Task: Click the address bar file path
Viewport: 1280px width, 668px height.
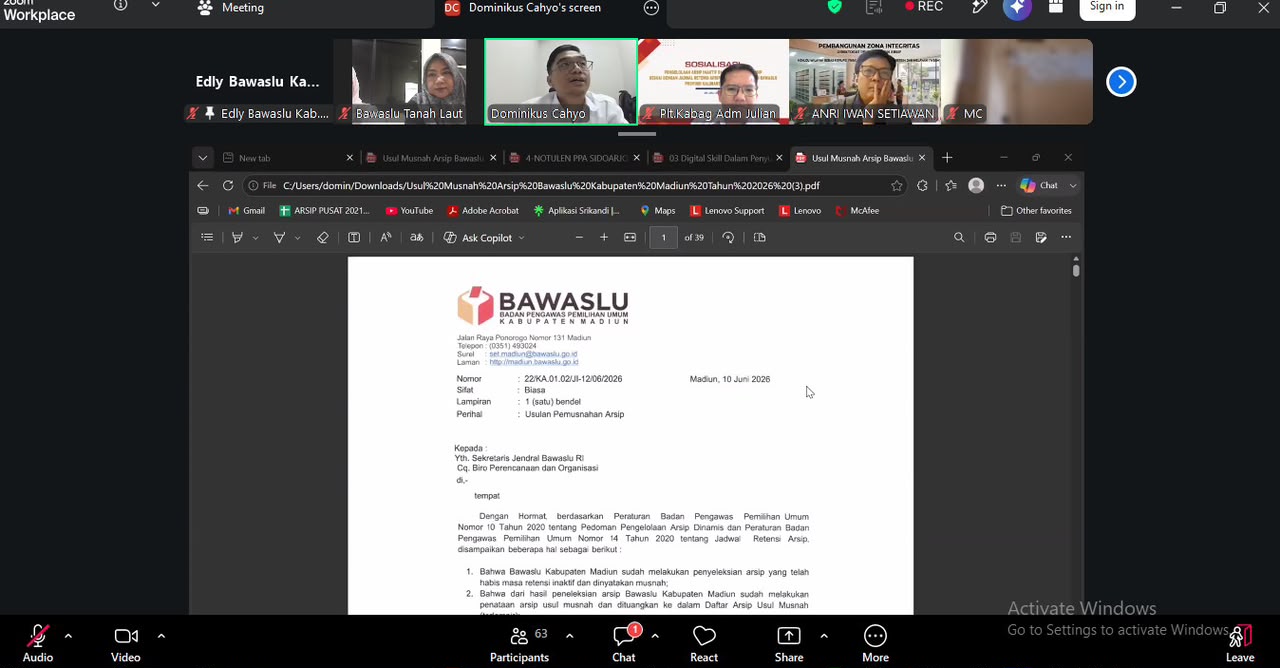Action: click(x=551, y=186)
